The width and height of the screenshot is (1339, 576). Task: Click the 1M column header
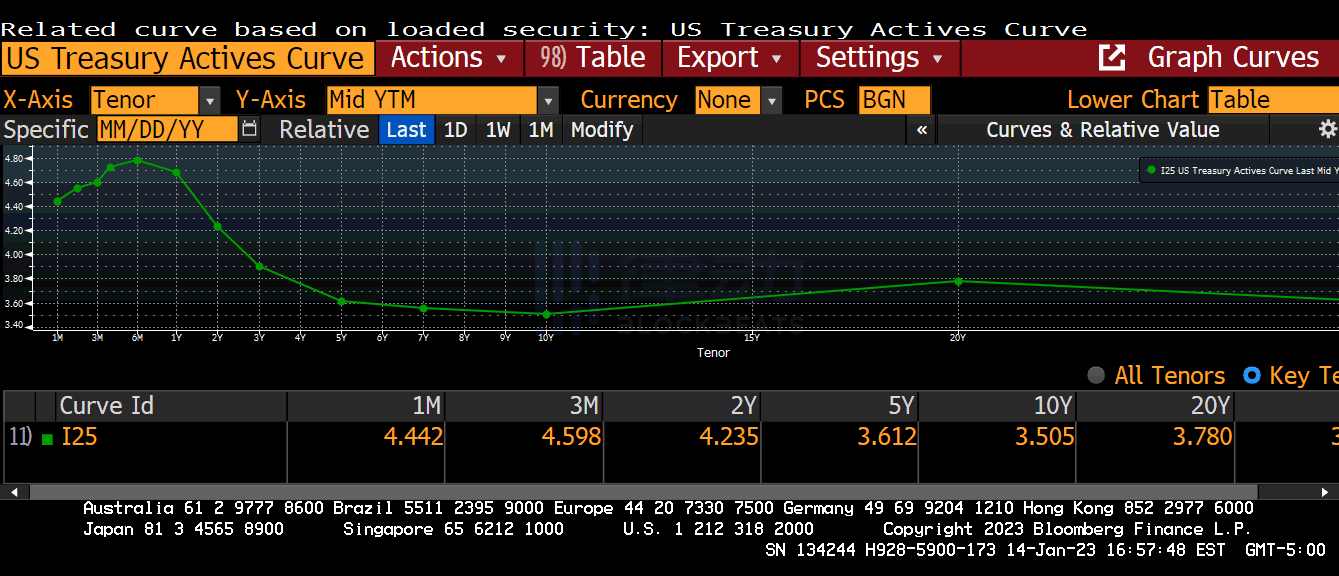coord(366,405)
